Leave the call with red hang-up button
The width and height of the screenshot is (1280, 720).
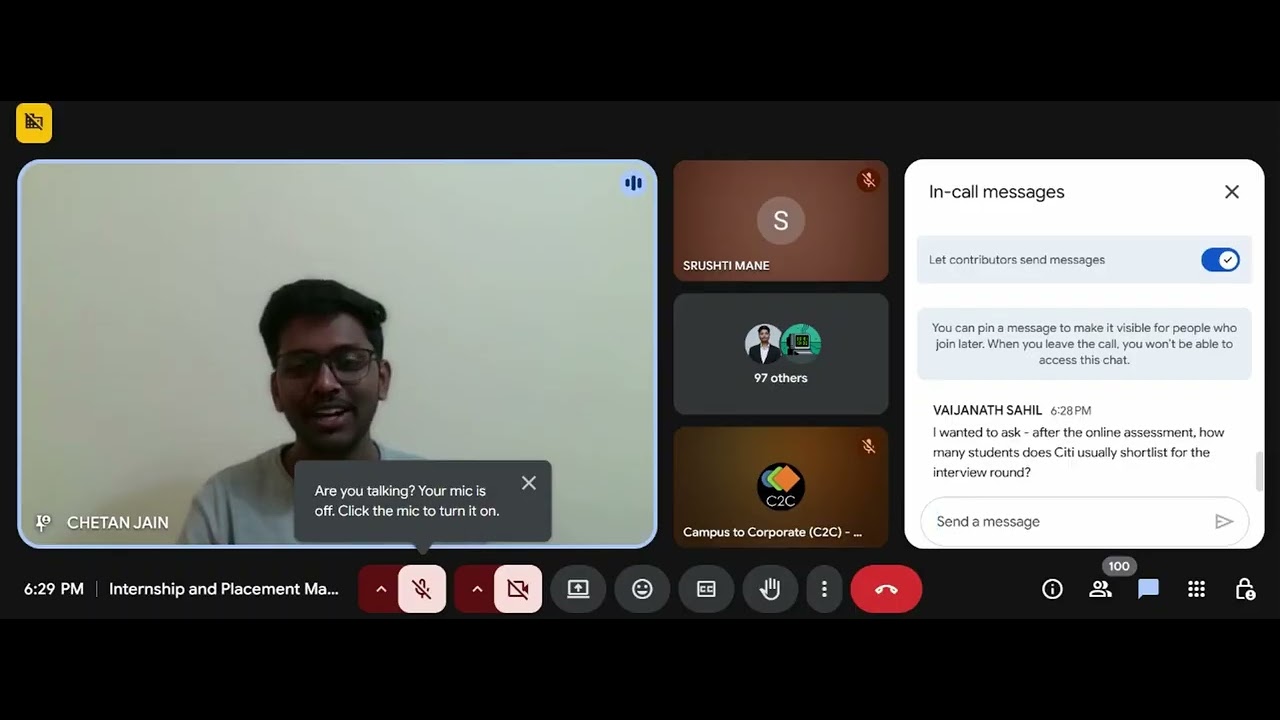(x=886, y=589)
